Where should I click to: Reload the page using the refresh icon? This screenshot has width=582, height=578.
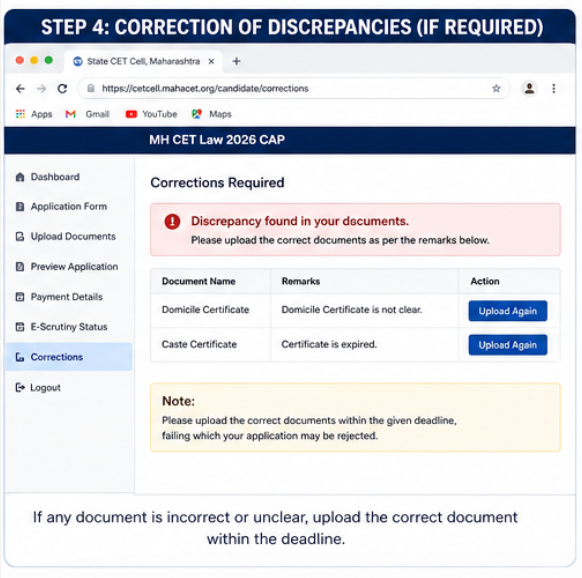(62, 88)
